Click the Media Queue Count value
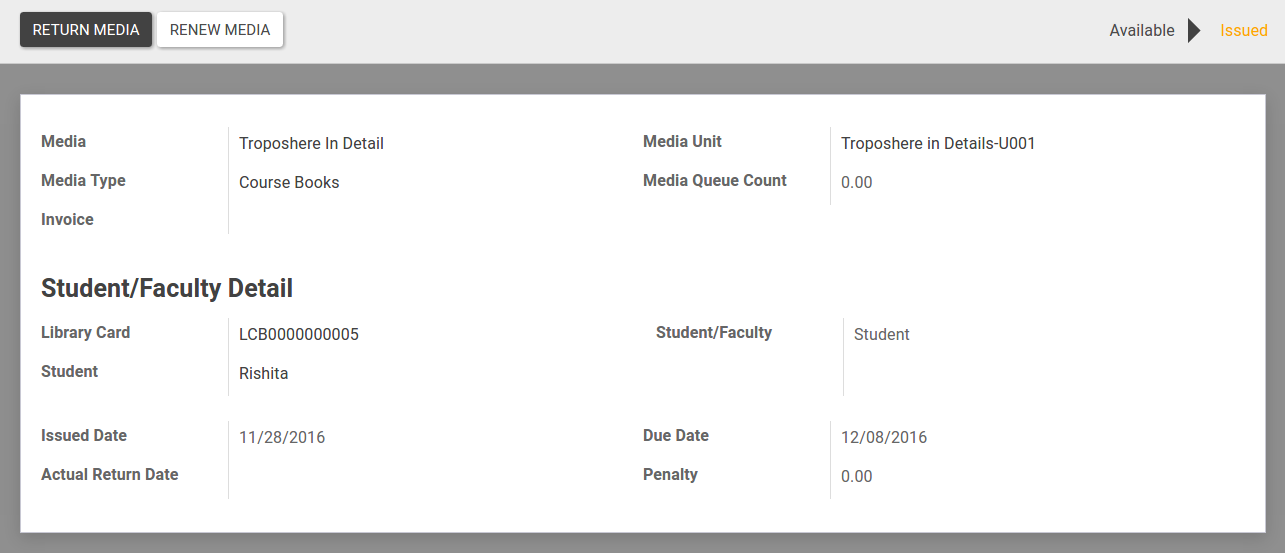Screen dimensions: 1285x553 [x=857, y=183]
